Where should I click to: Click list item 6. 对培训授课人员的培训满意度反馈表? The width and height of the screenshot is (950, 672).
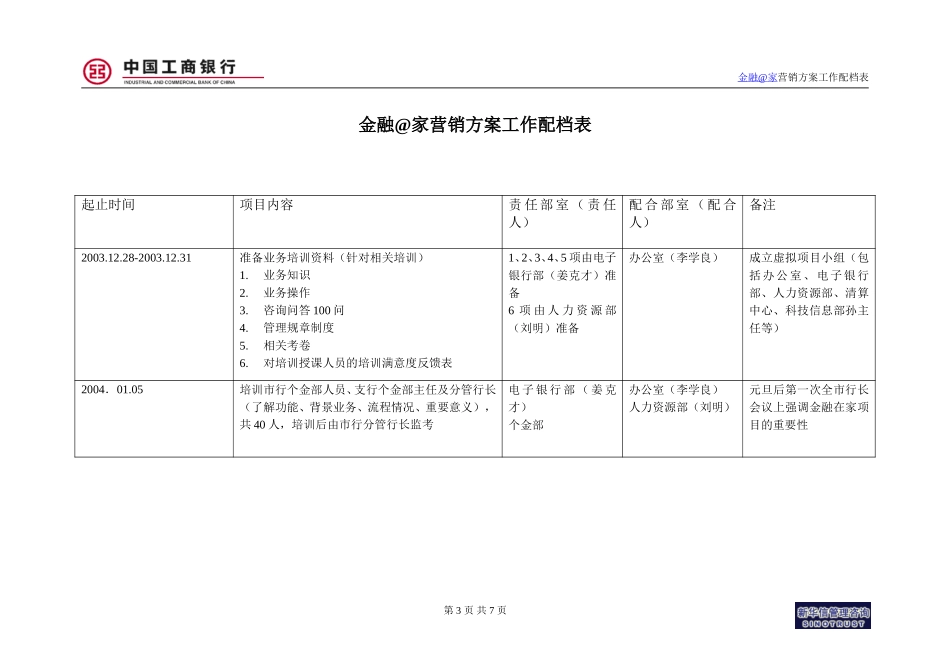pos(346,363)
